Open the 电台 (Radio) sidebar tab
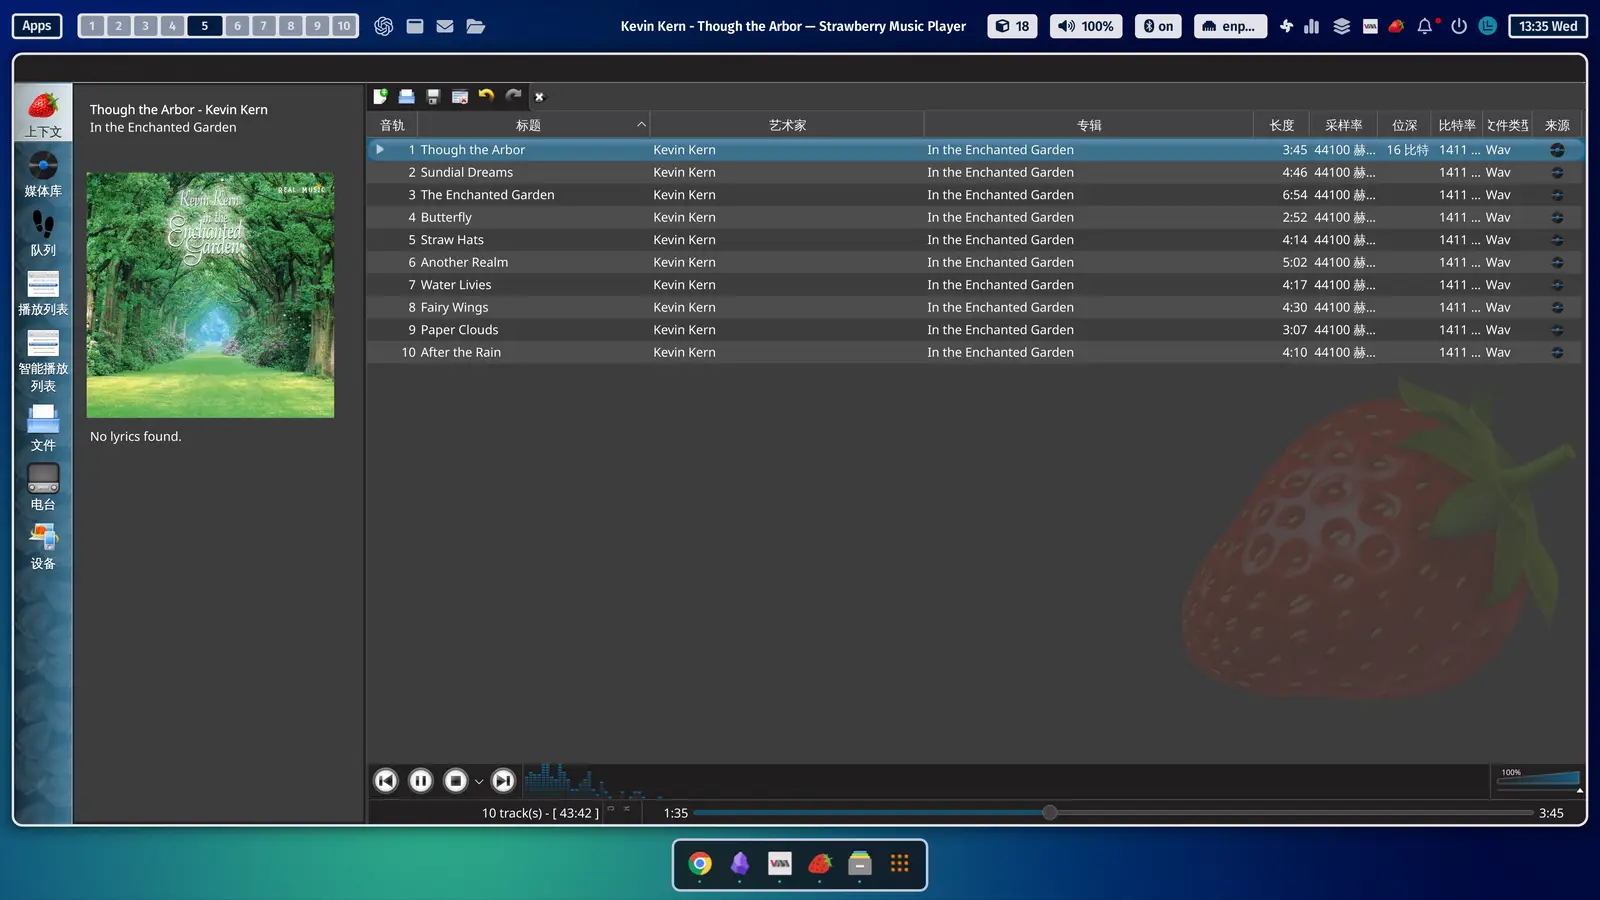Viewport: 1600px width, 900px height. (43, 487)
